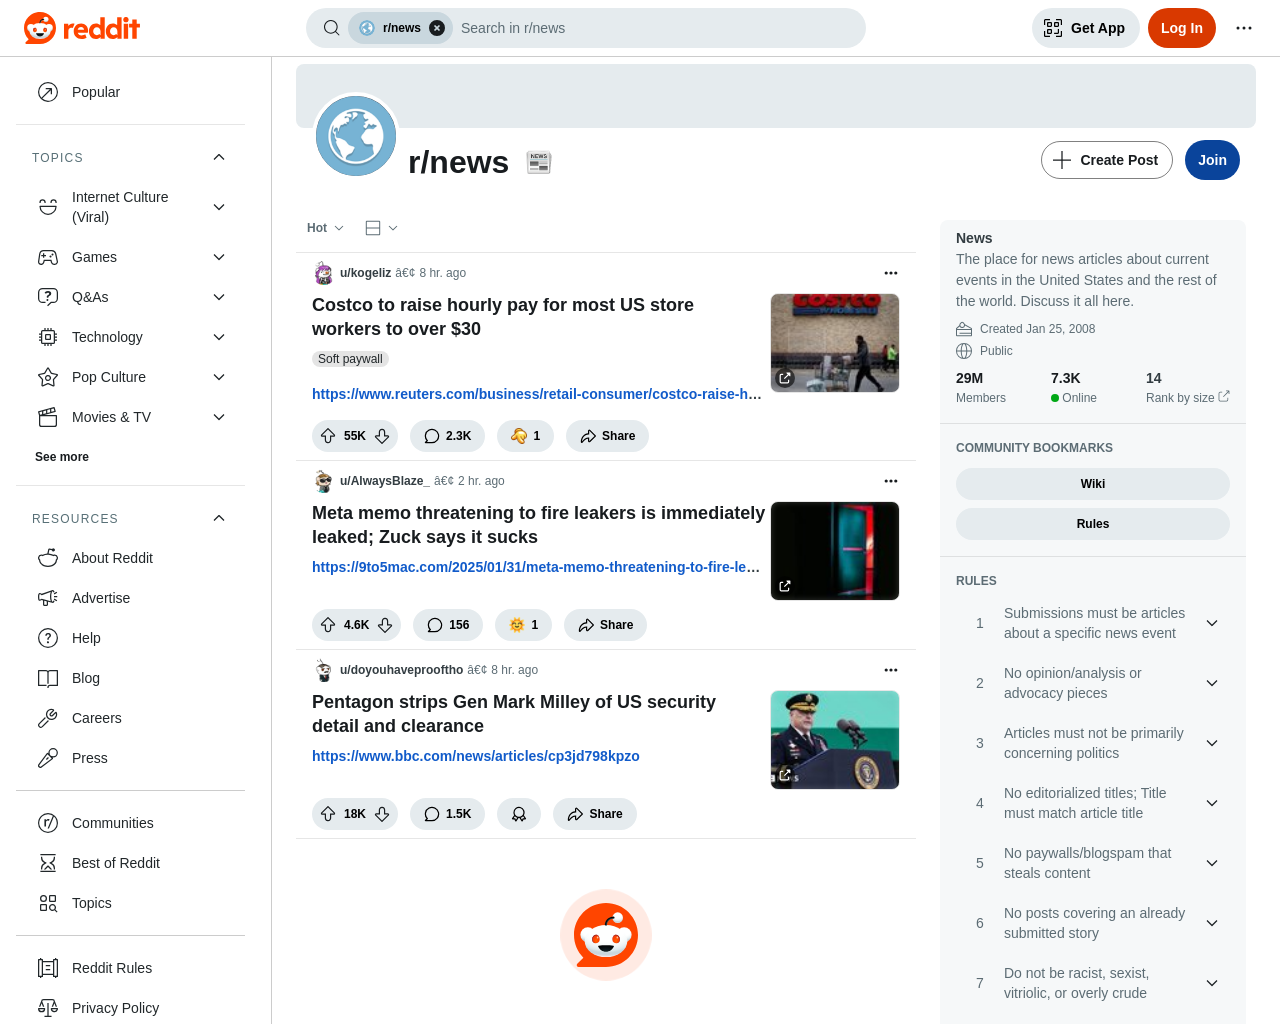
Task: Open Privacy Policy
Action: tap(130, 1008)
